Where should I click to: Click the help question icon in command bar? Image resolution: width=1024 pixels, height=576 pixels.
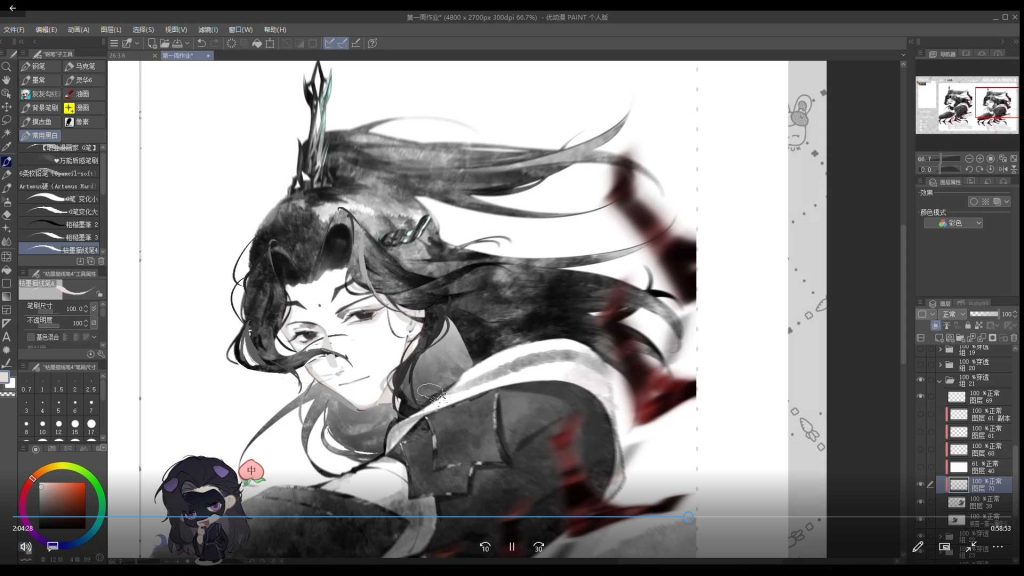tap(372, 43)
